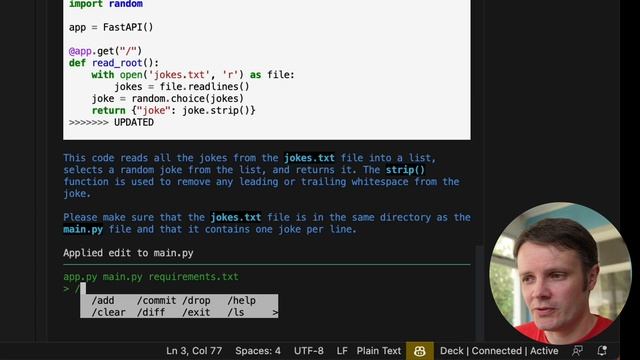The height and width of the screenshot is (360, 640).
Task: Choose /drop from command suggestions
Action: [x=196, y=300]
